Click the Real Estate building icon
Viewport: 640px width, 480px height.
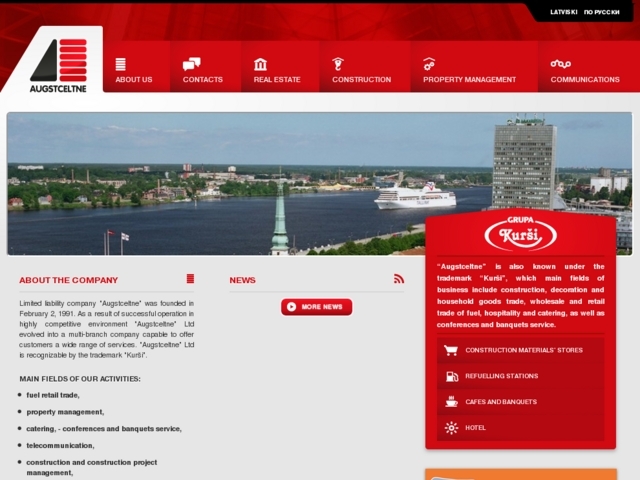click(x=260, y=64)
